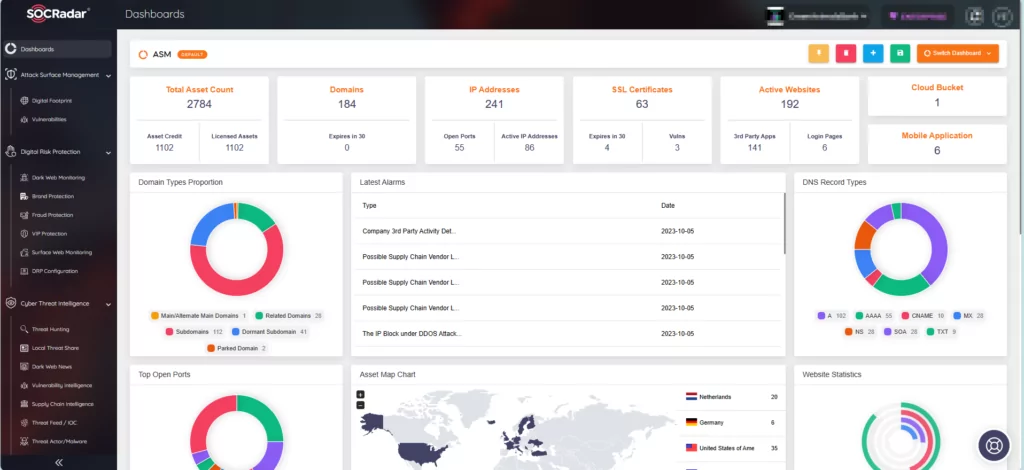This screenshot has width=1024, height=470.
Task: Open Digital Footprint page
Action: [52, 101]
